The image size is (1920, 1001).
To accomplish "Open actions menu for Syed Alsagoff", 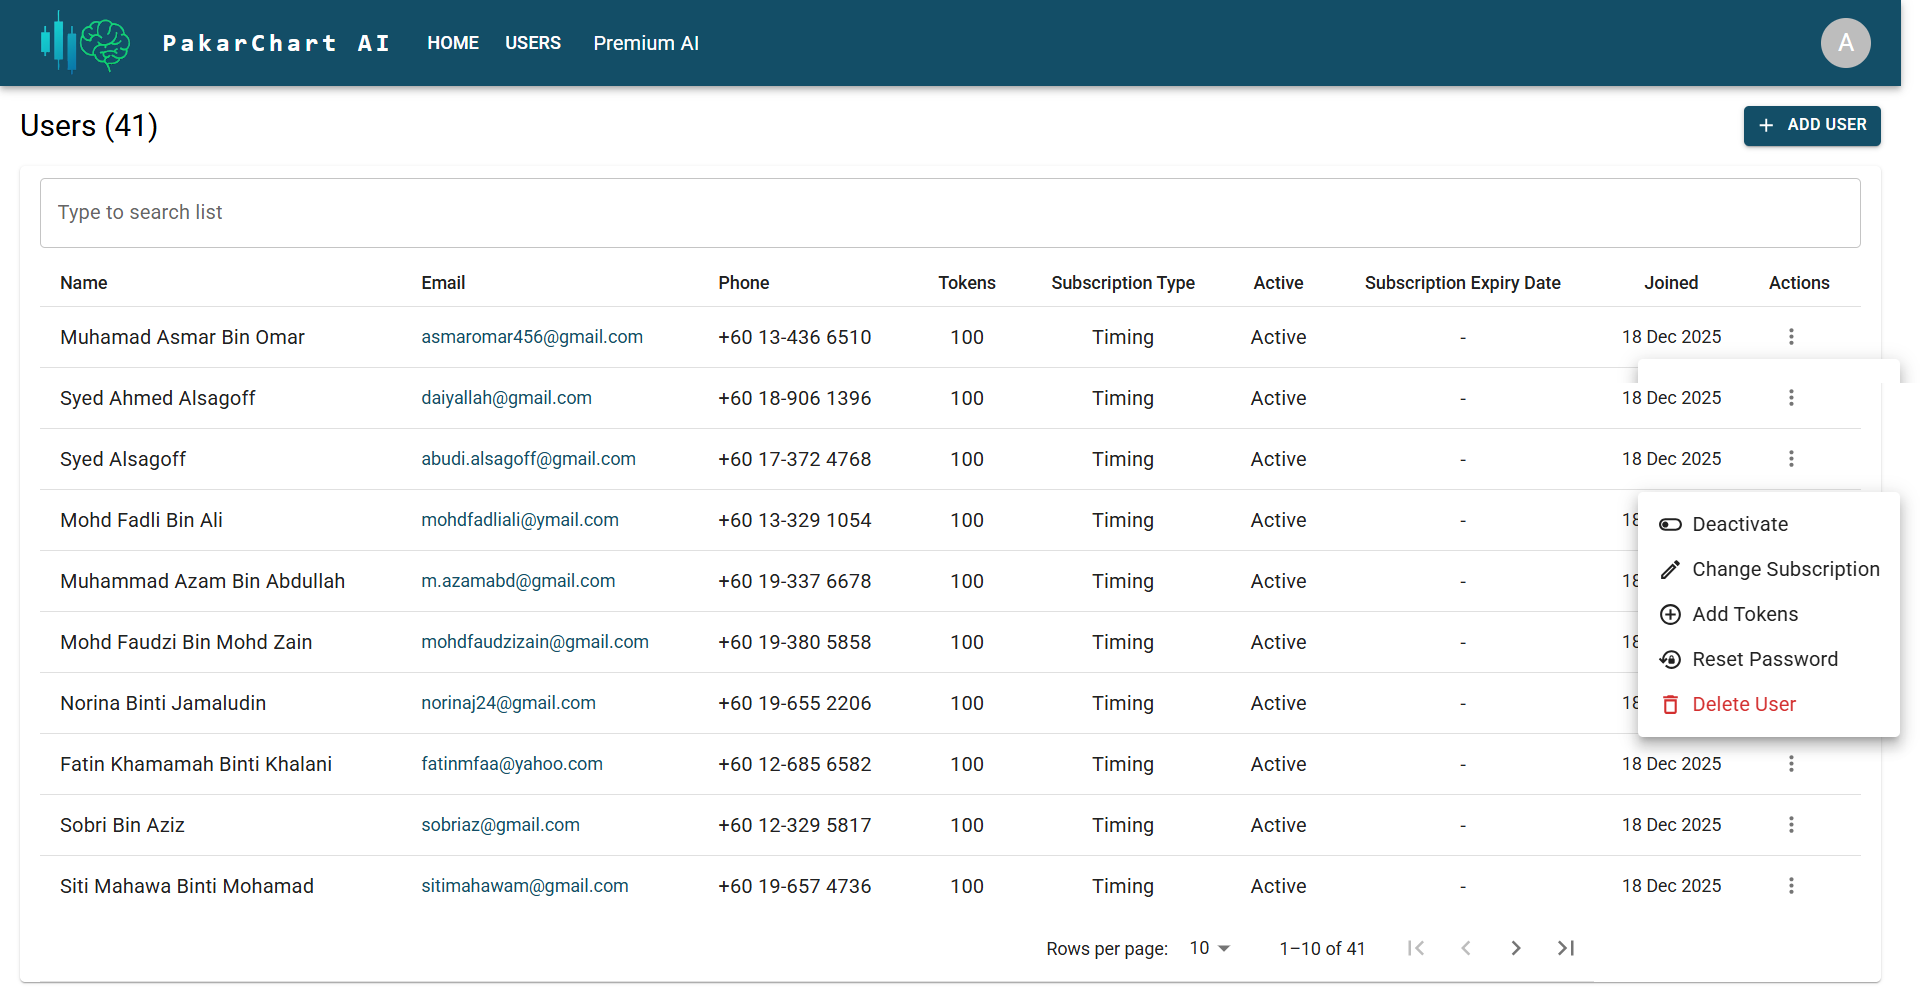I will 1791,459.
